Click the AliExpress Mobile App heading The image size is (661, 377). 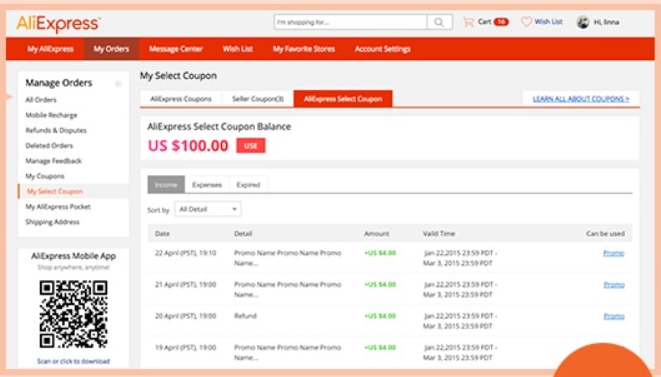(73, 256)
